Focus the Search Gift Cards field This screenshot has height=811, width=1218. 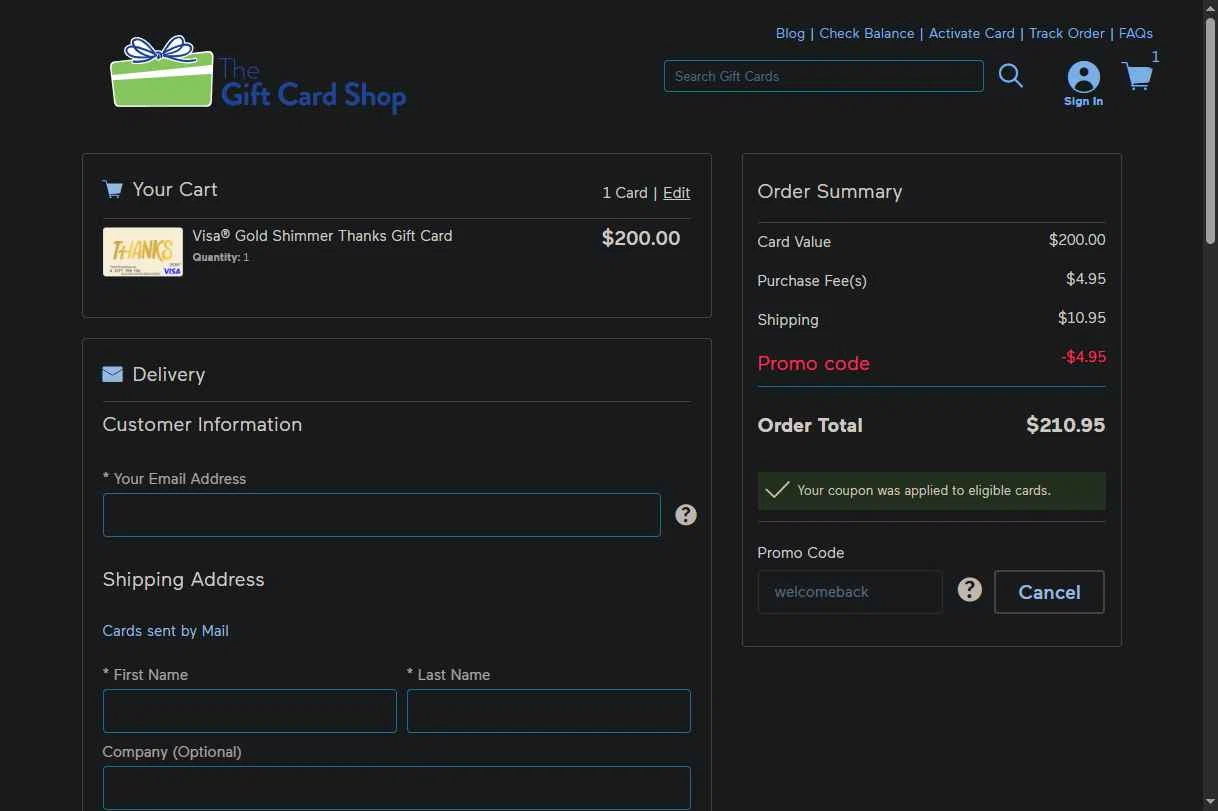(824, 76)
